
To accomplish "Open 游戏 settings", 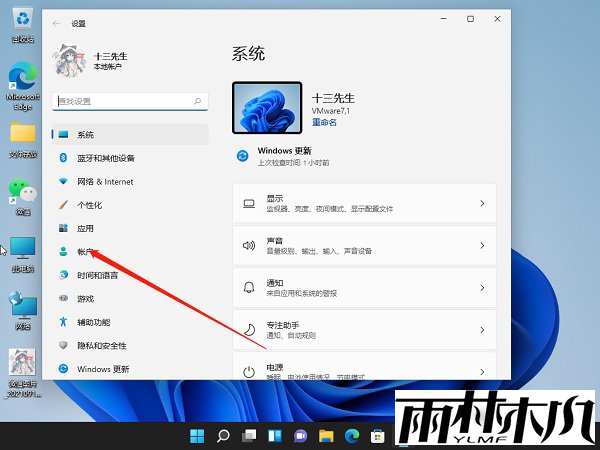I will [x=130, y=299].
